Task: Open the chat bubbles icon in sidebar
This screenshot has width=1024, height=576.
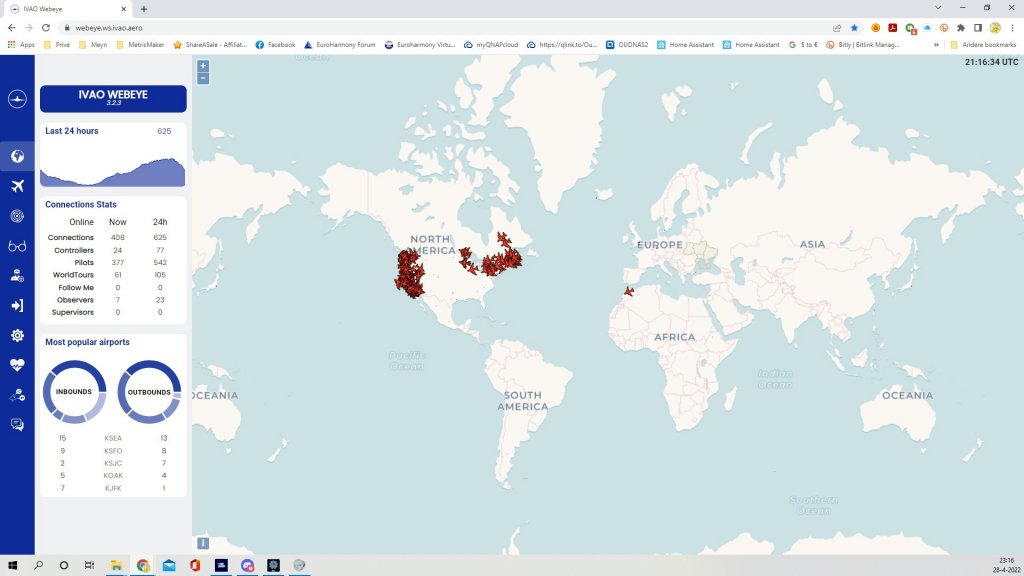Action: pyautogui.click(x=17, y=425)
